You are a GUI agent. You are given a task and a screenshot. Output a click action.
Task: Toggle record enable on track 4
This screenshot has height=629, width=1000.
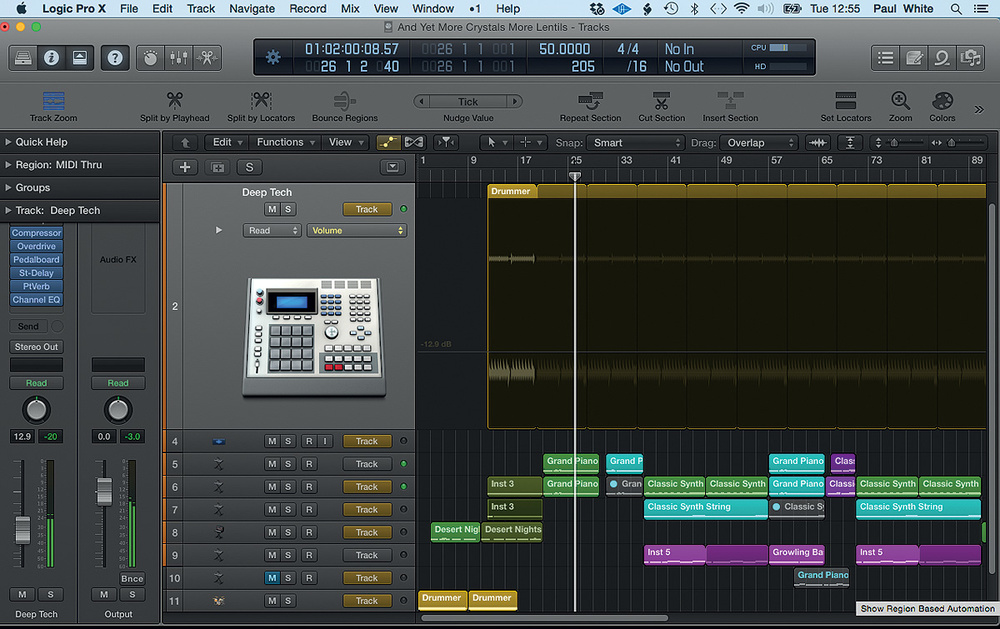click(x=309, y=441)
